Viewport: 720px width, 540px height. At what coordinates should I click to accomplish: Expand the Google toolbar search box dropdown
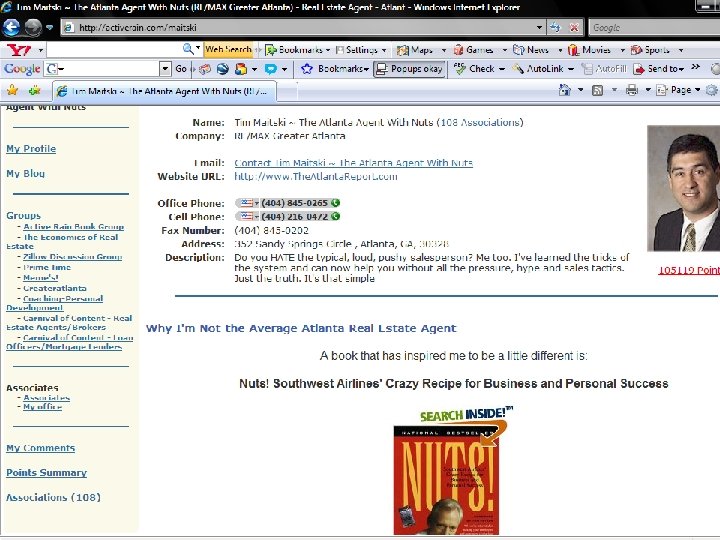[x=165, y=69]
